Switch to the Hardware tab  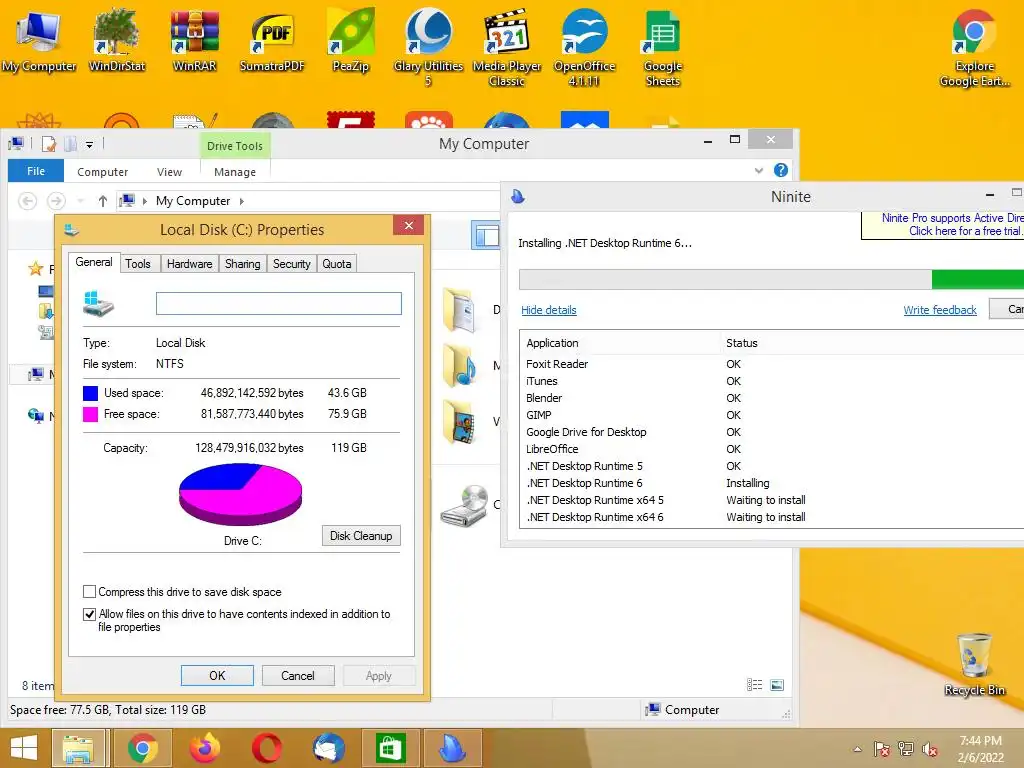(x=189, y=264)
